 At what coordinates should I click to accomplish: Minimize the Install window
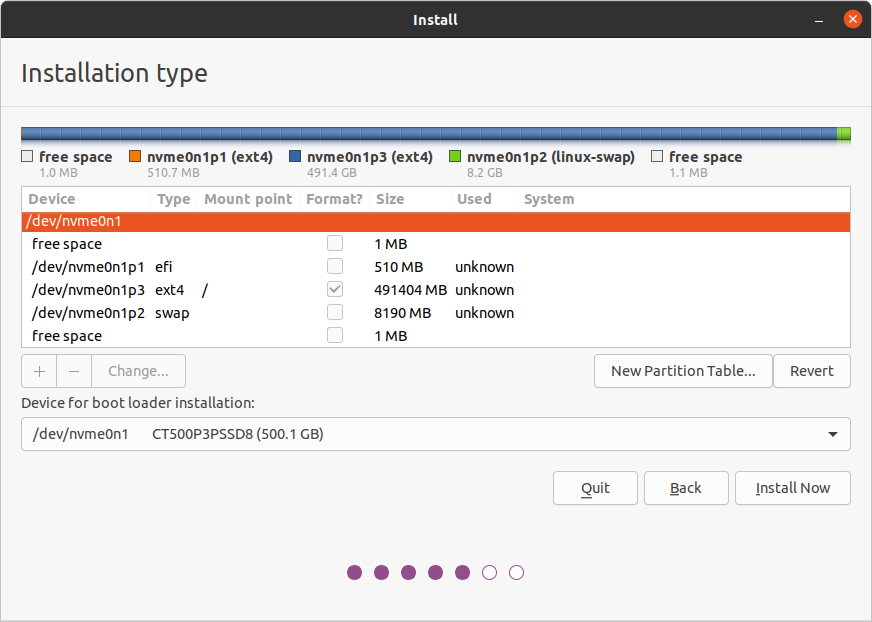819,20
